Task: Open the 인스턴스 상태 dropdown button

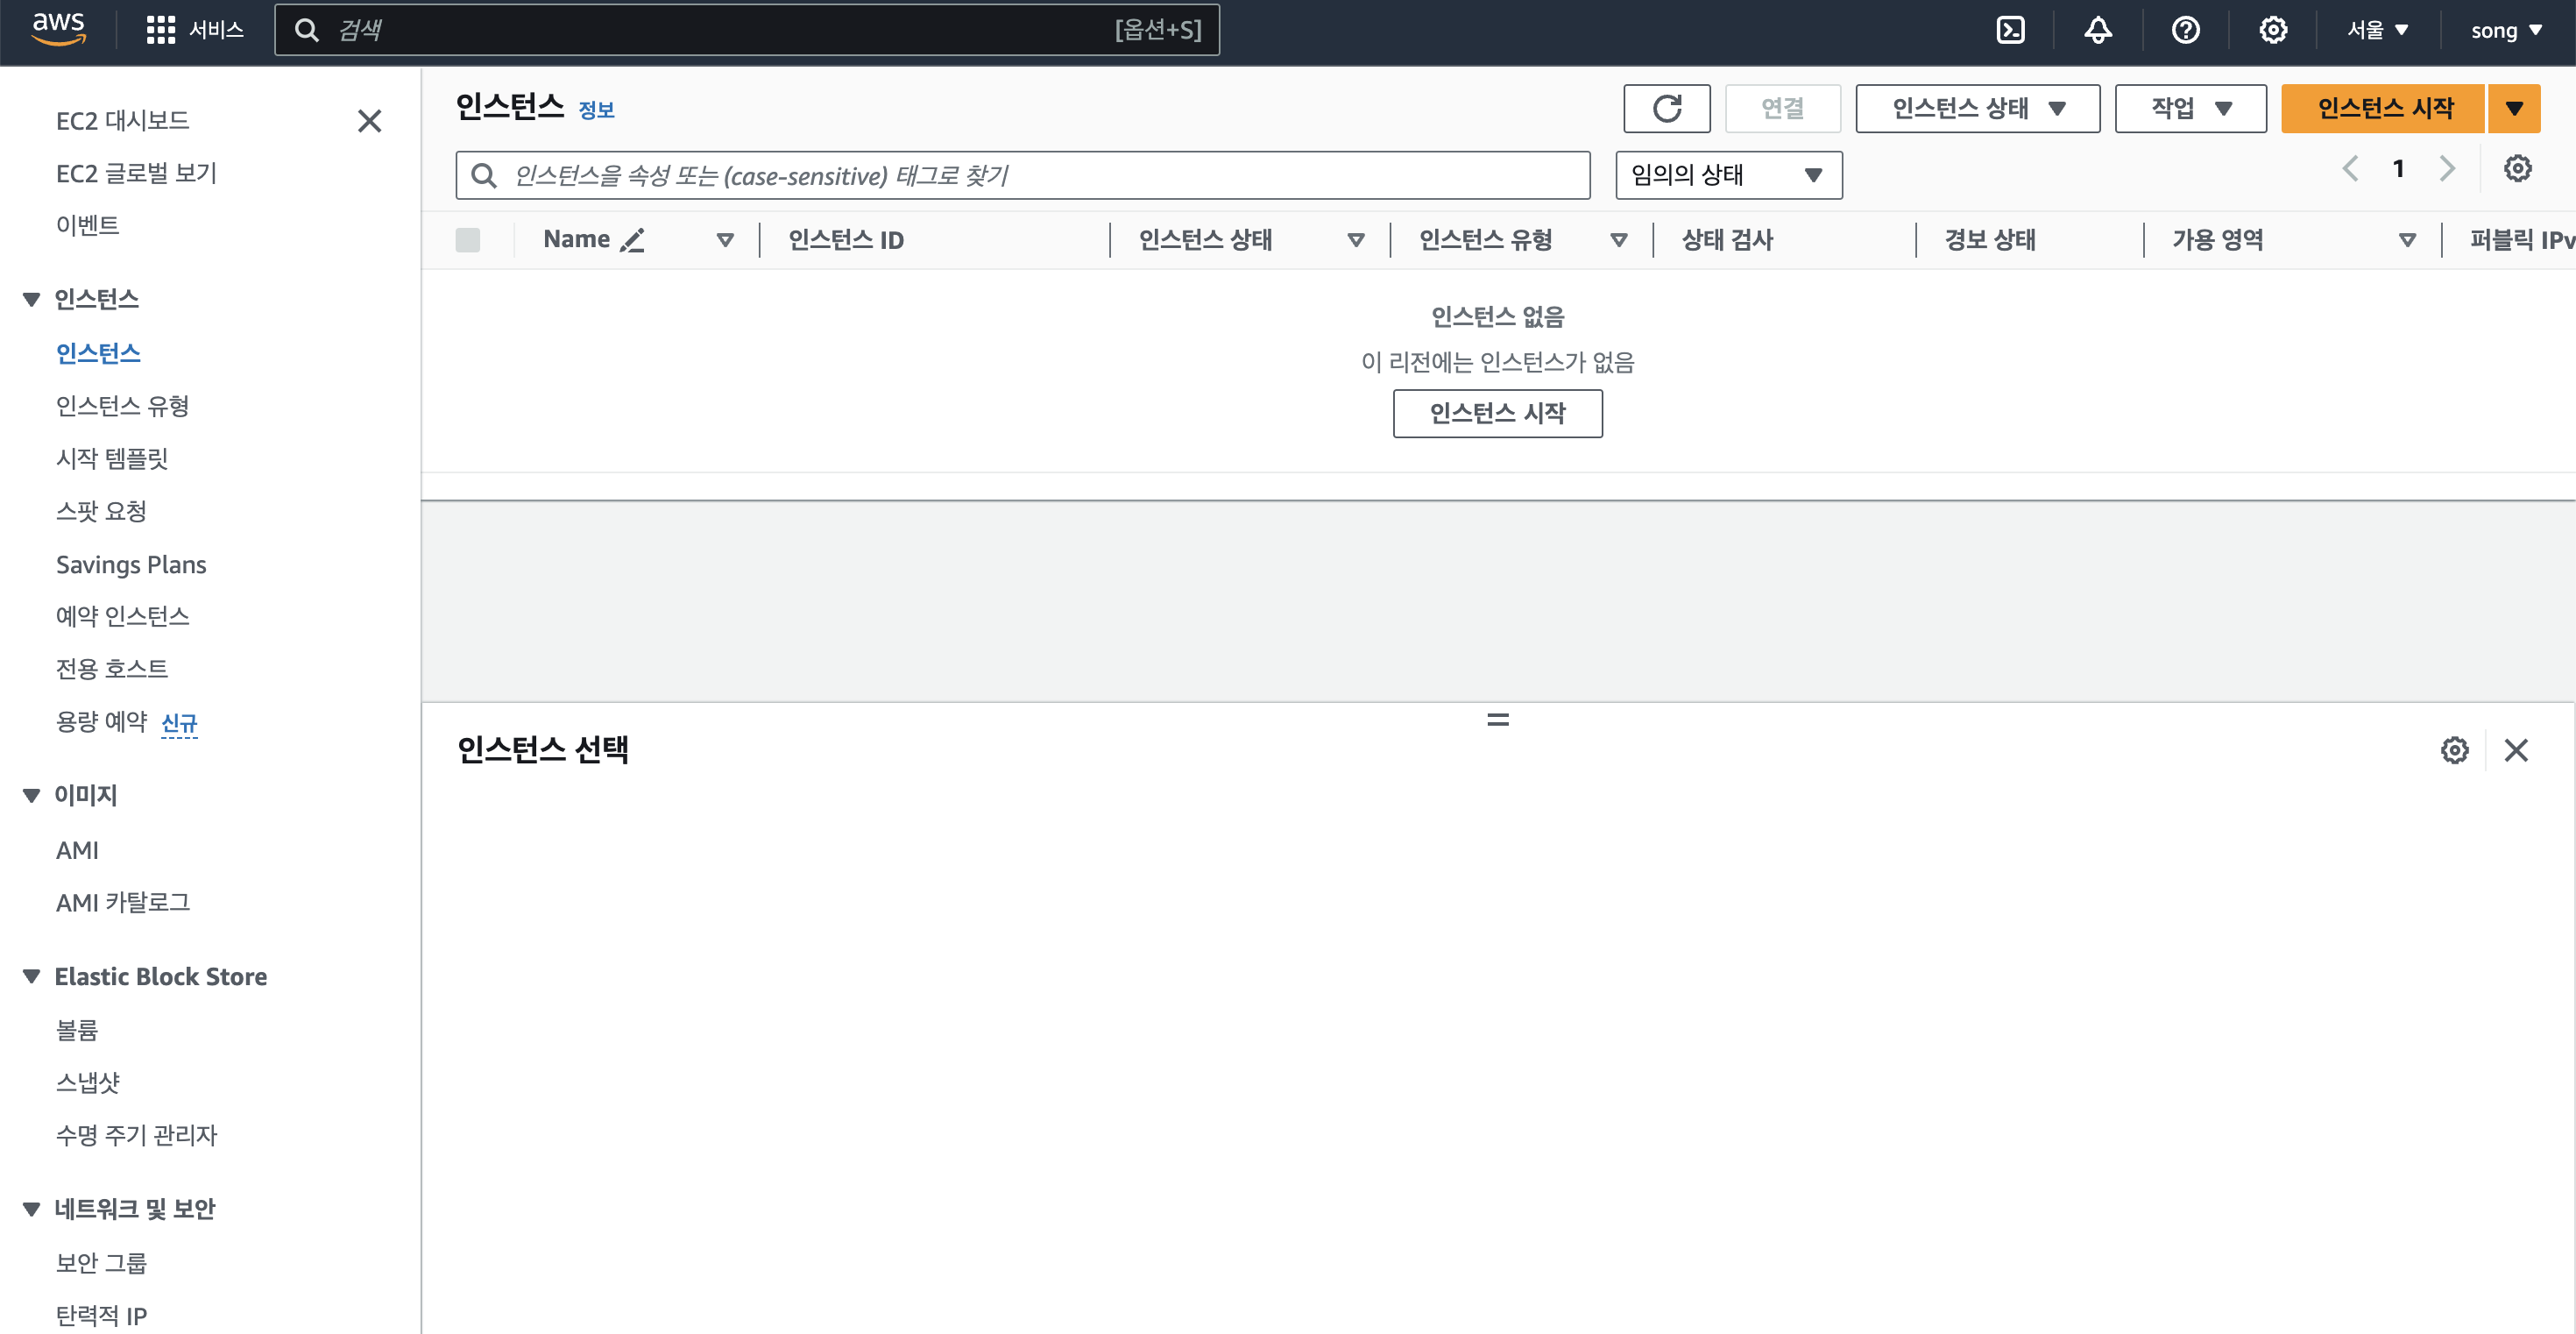Action: click(x=1978, y=108)
